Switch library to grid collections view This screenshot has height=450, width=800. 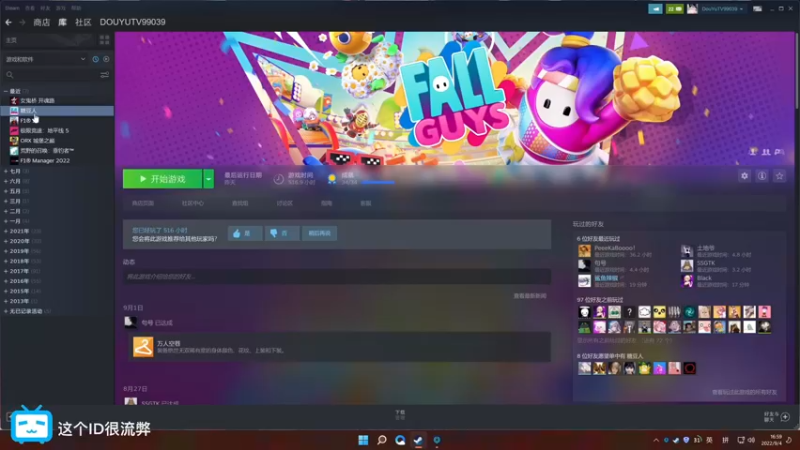pyautogui.click(x=105, y=40)
